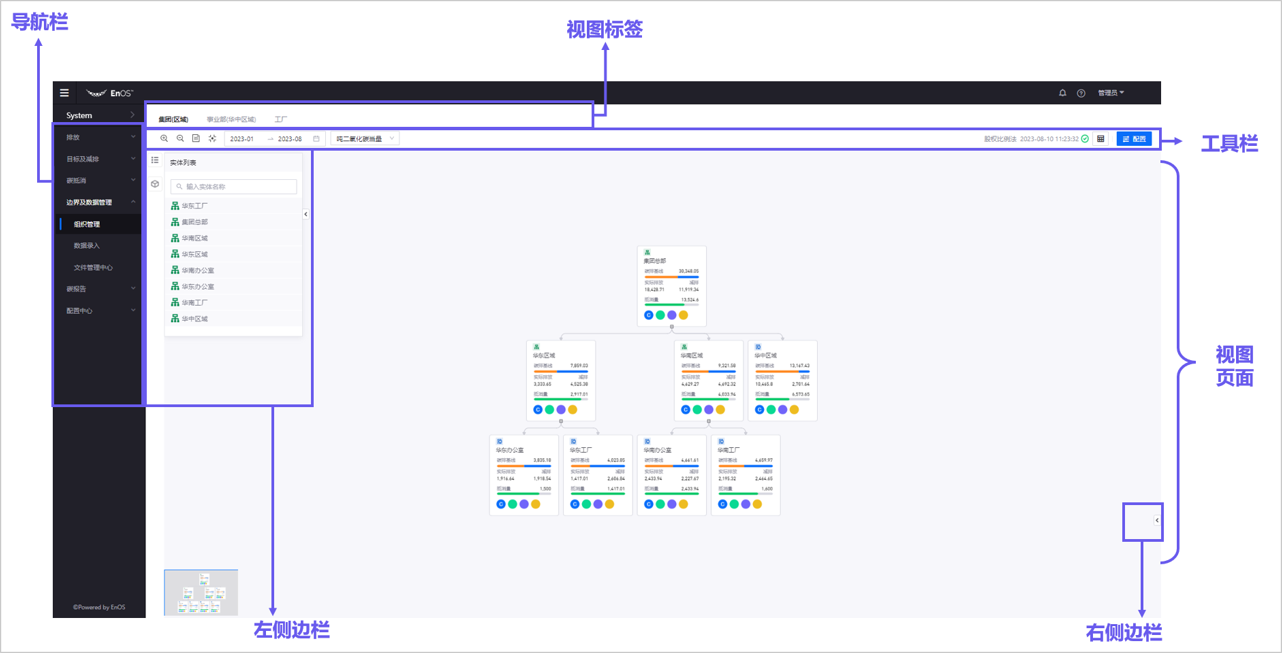Click the 2023-08 end date field
The height and width of the screenshot is (653, 1282).
pos(291,139)
